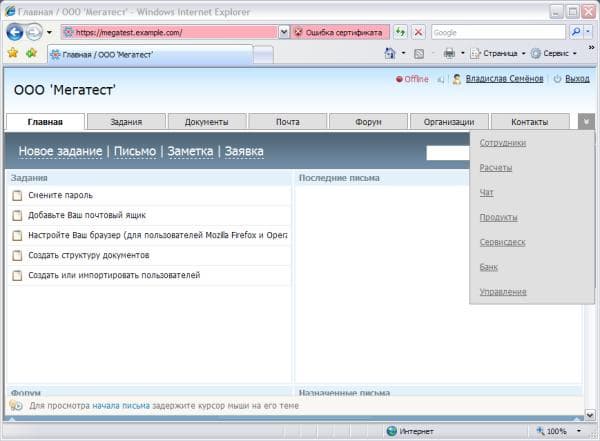Switch to the Организации tab

[449, 122]
